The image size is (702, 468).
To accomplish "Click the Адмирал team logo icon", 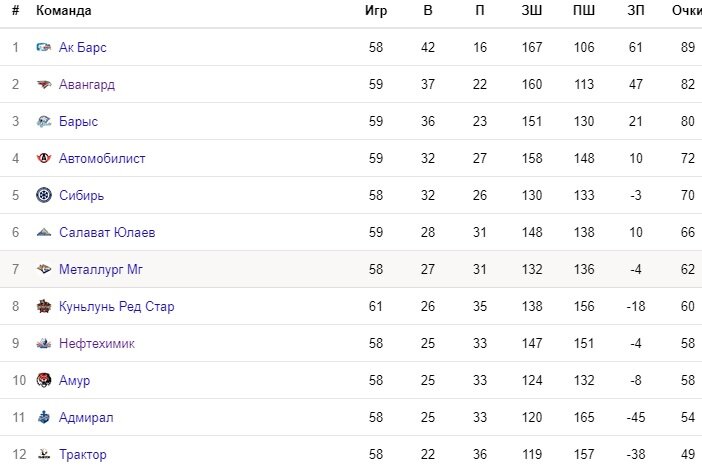I will [x=43, y=417].
